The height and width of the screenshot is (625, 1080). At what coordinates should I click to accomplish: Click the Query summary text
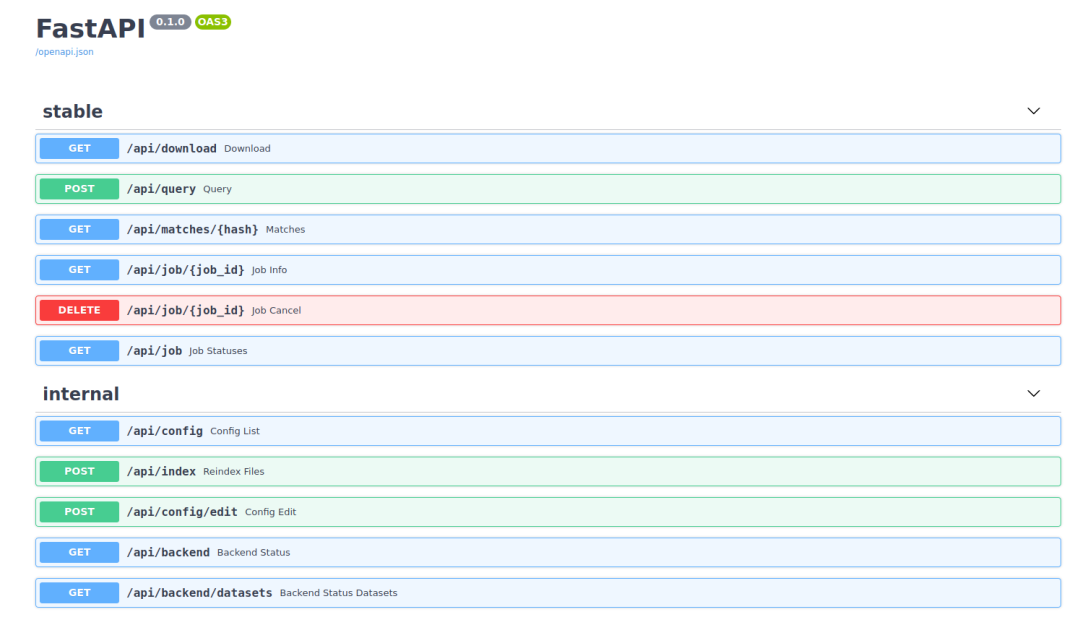point(217,189)
